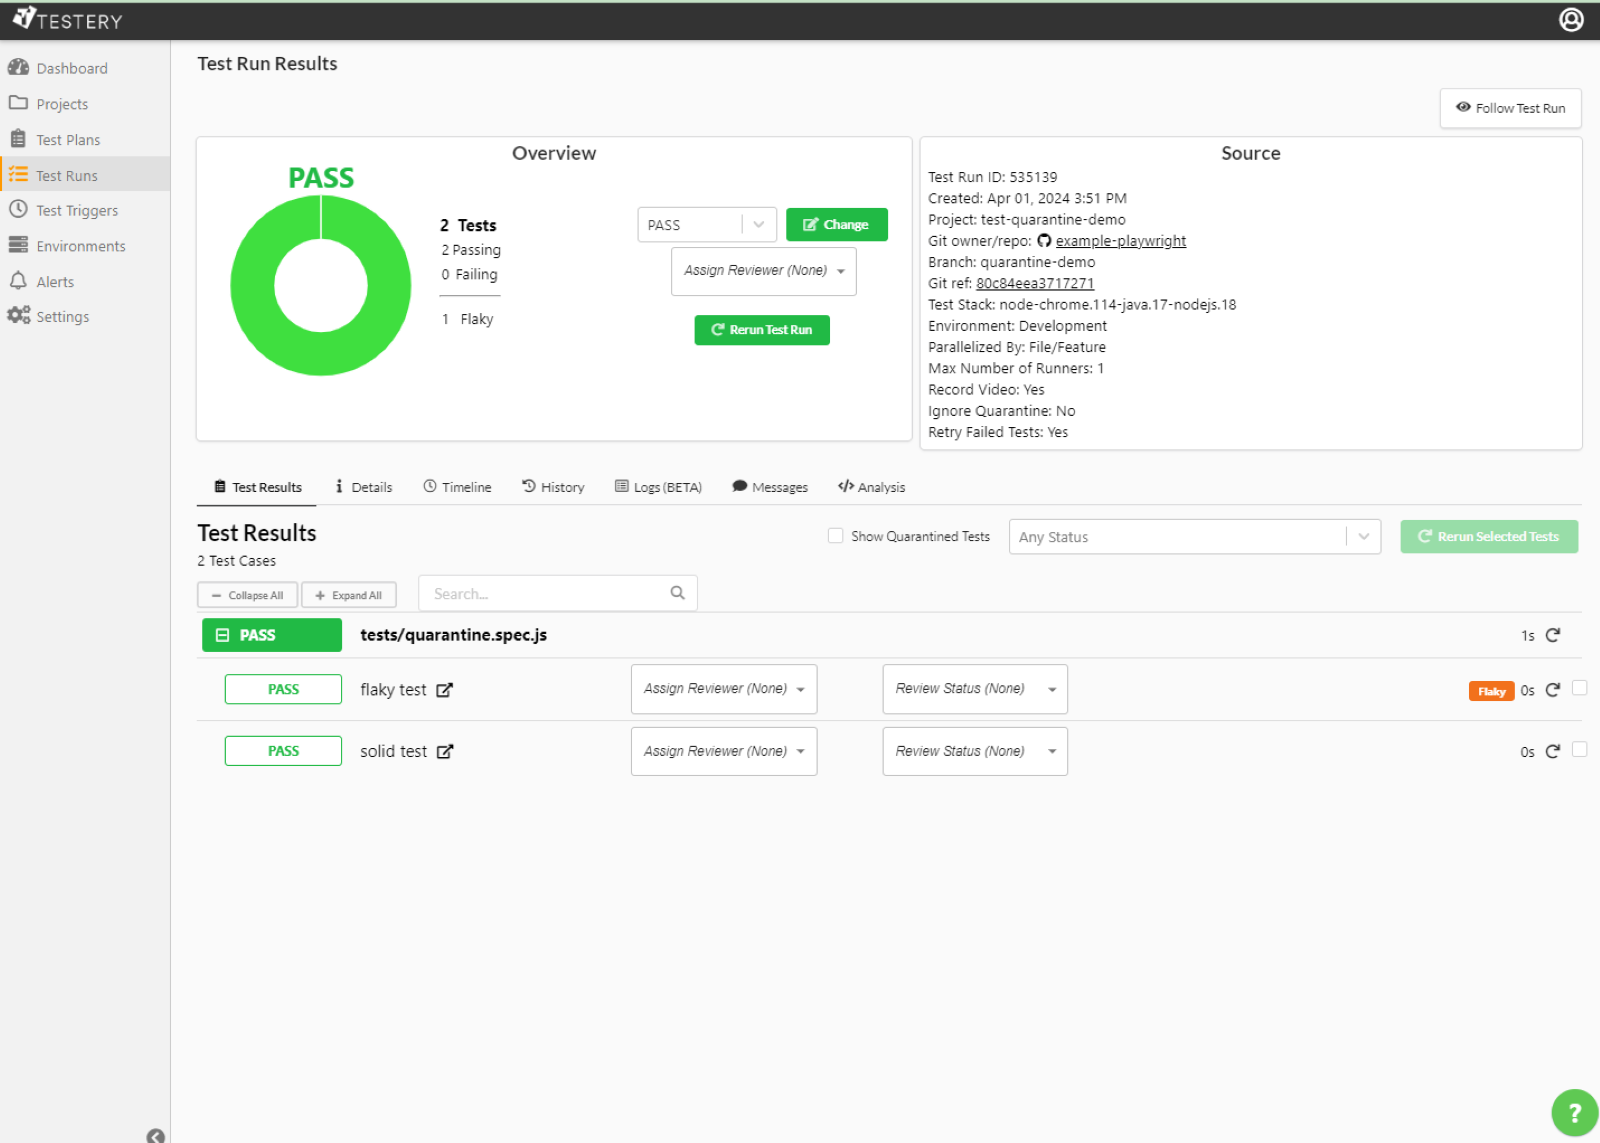Open the overview Assign Reviewer dropdown
Viewport: 1600px width, 1143px height.
tap(764, 271)
